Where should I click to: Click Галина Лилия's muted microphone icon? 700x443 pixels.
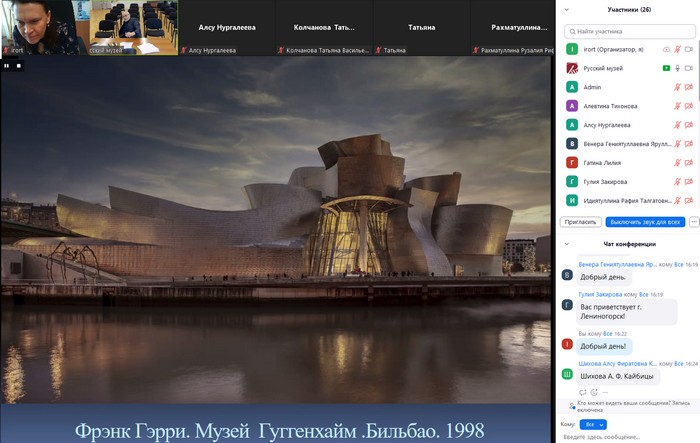(677, 163)
